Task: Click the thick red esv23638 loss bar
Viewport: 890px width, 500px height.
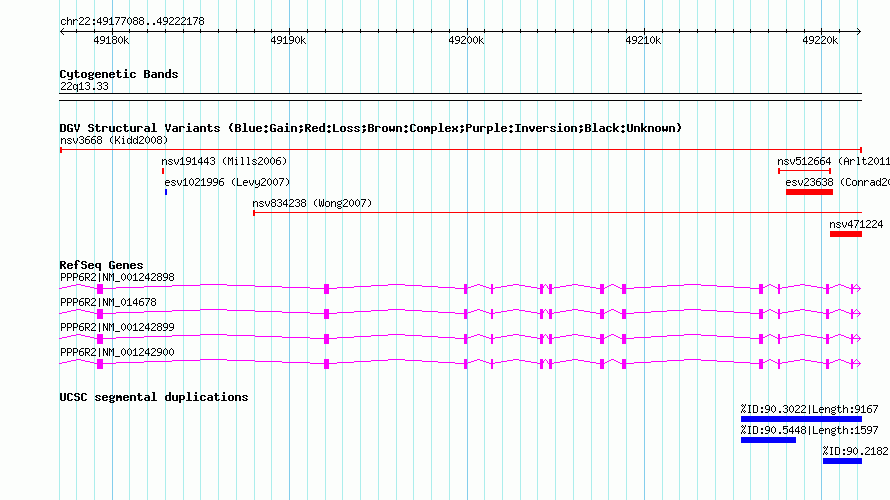Action: 809,192
